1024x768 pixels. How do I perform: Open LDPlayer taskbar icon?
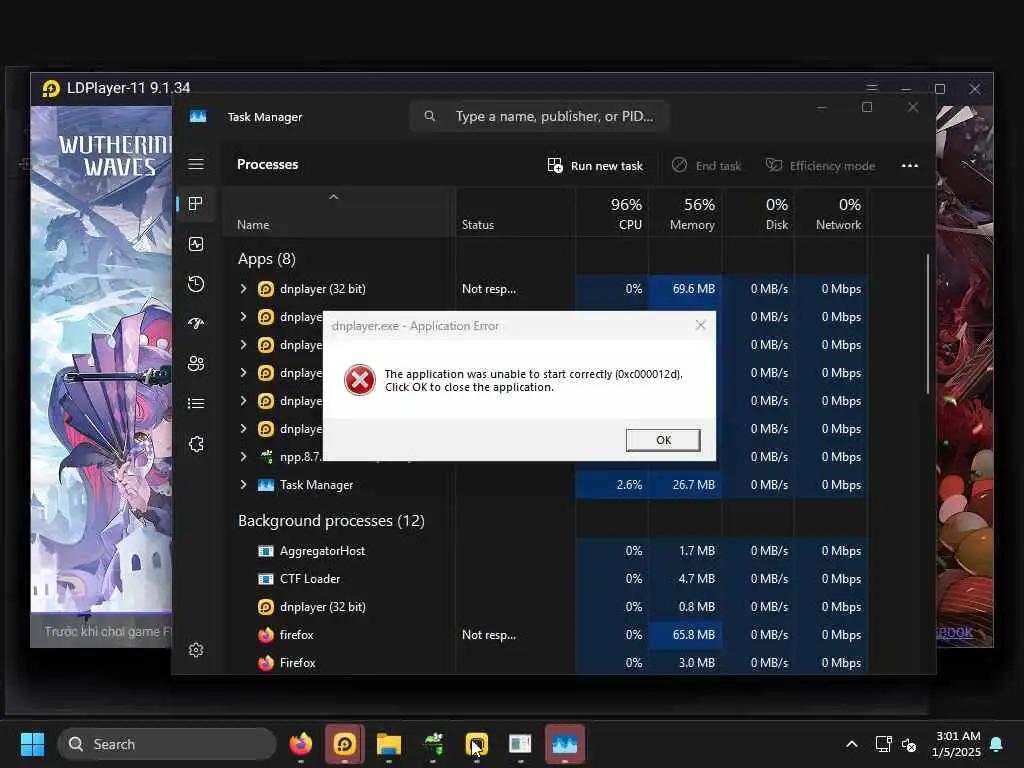(x=345, y=744)
